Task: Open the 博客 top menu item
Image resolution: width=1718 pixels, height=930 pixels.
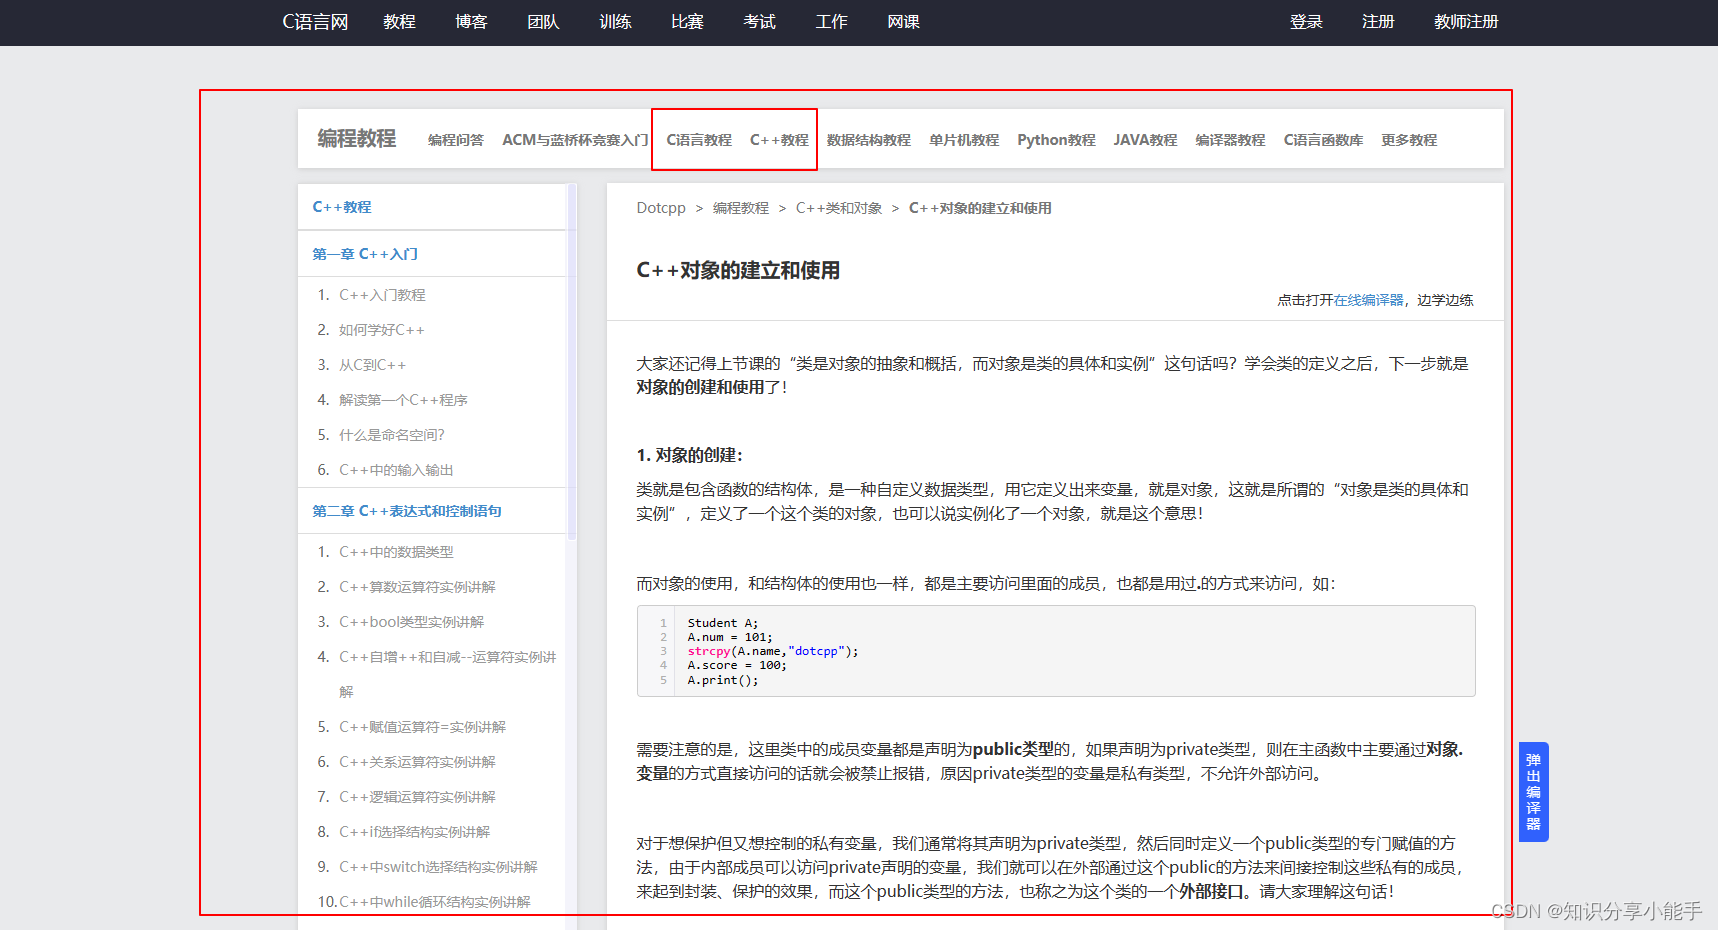Action: click(471, 22)
